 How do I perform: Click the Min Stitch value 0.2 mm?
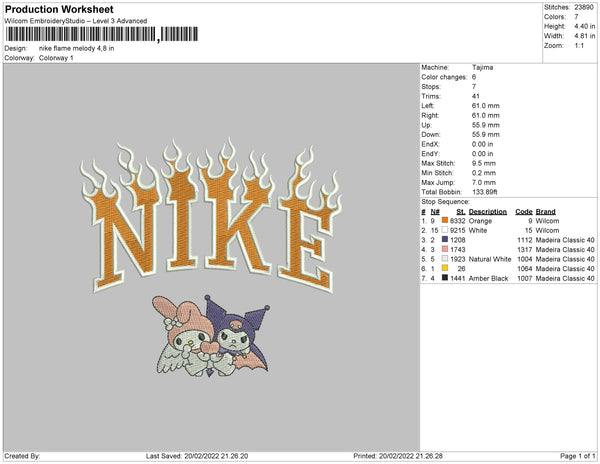coord(484,173)
